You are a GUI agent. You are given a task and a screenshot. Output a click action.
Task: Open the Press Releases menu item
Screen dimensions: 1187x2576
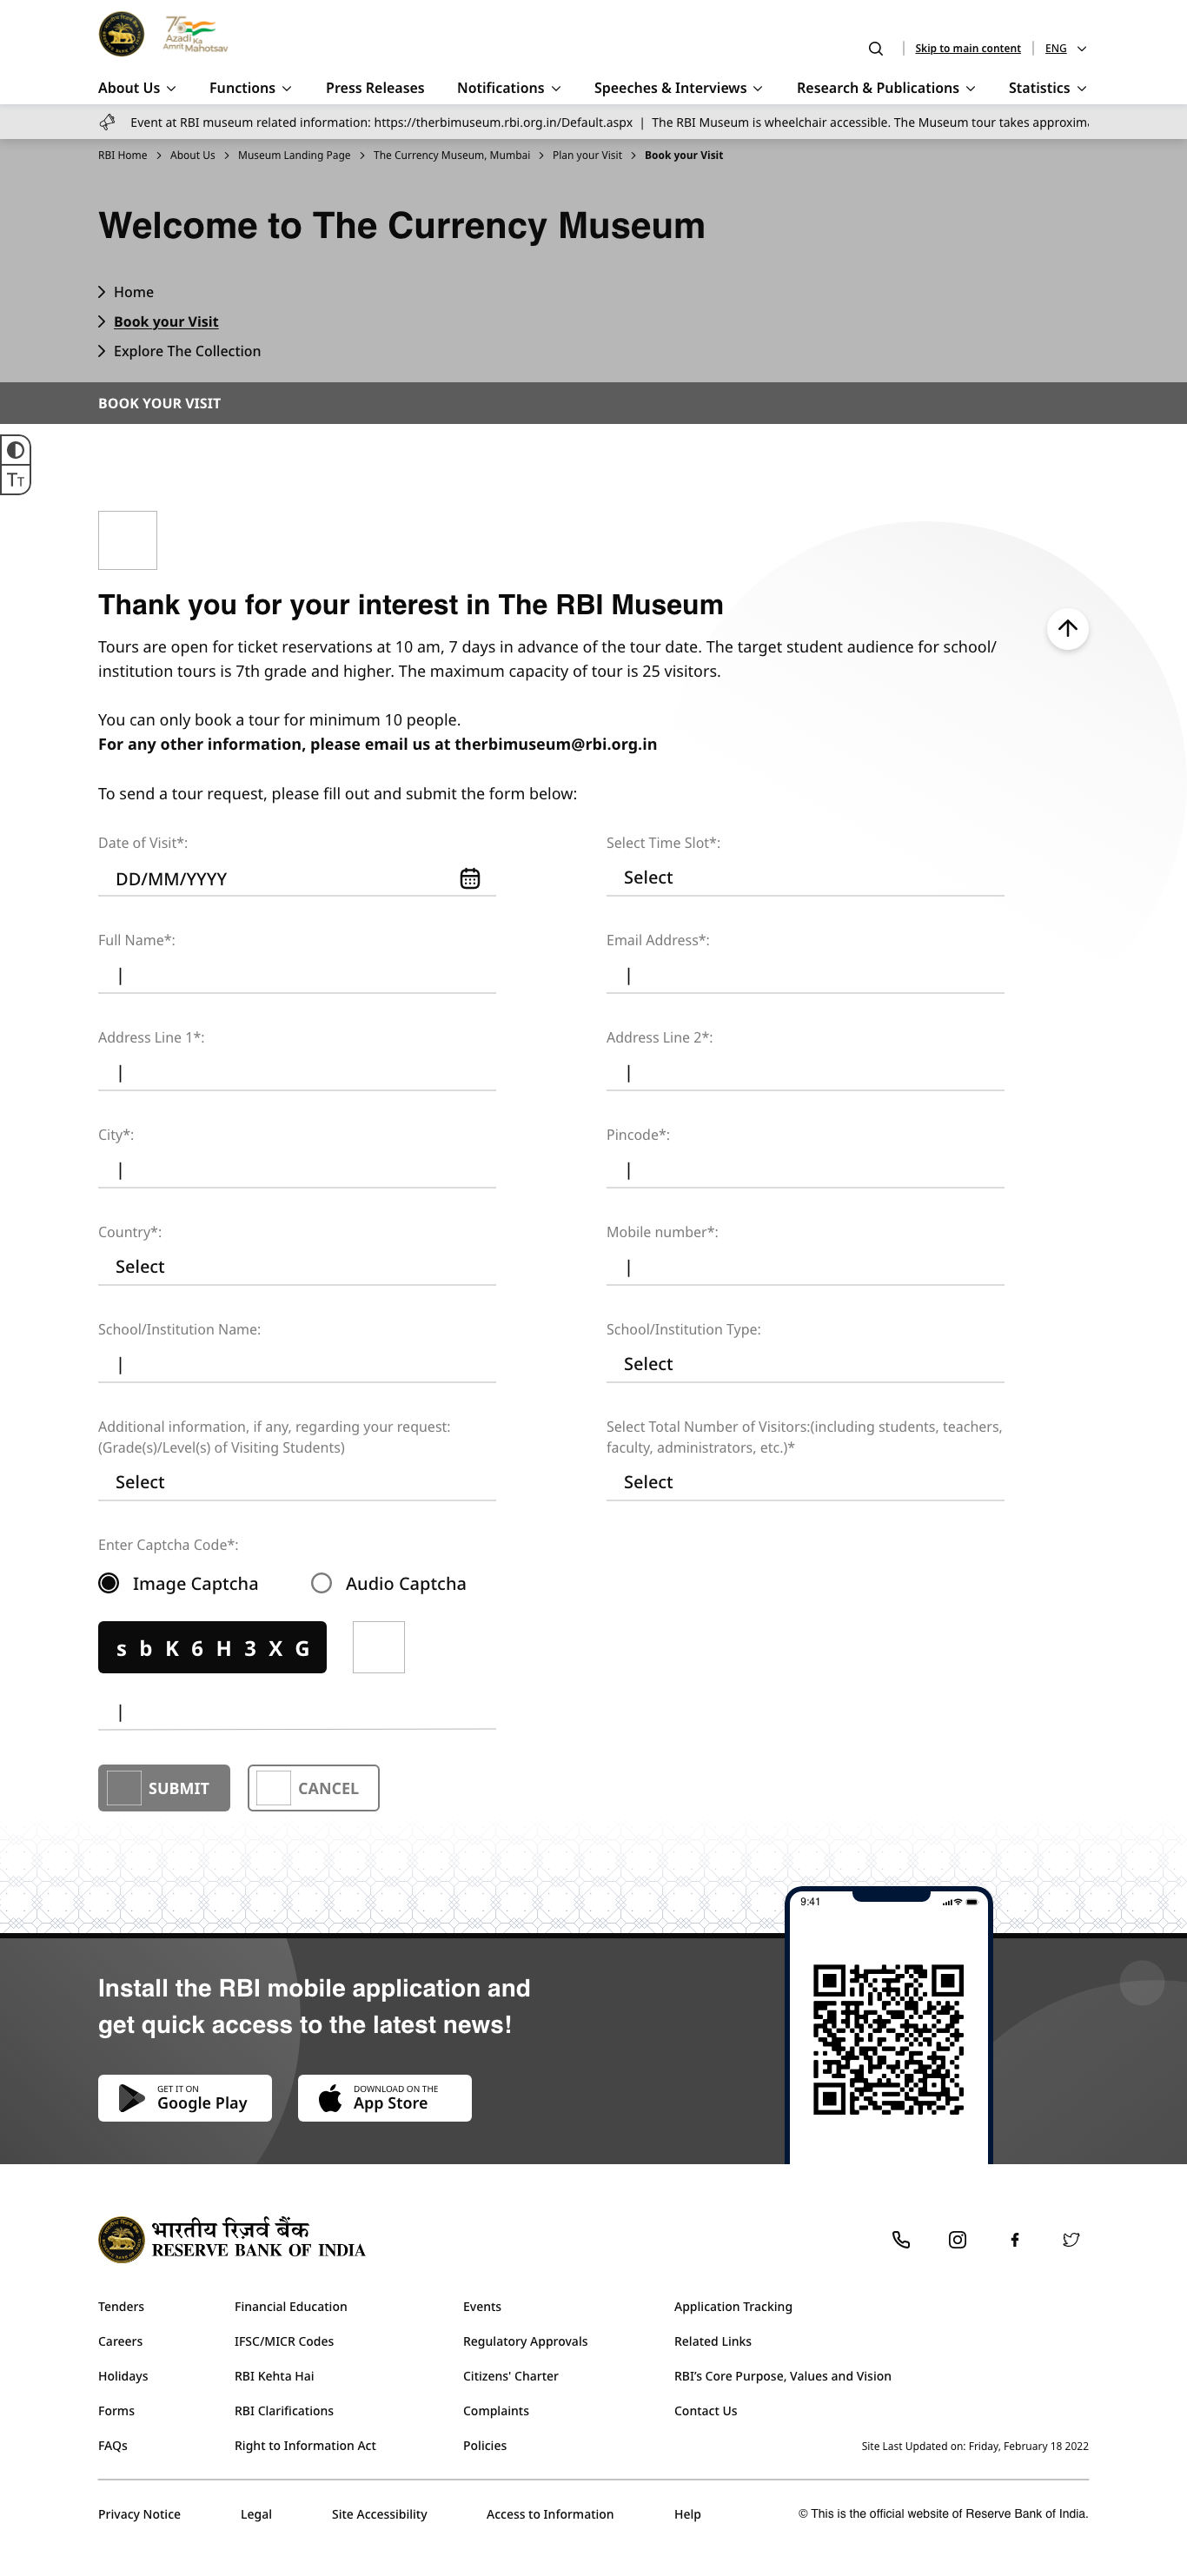375,88
